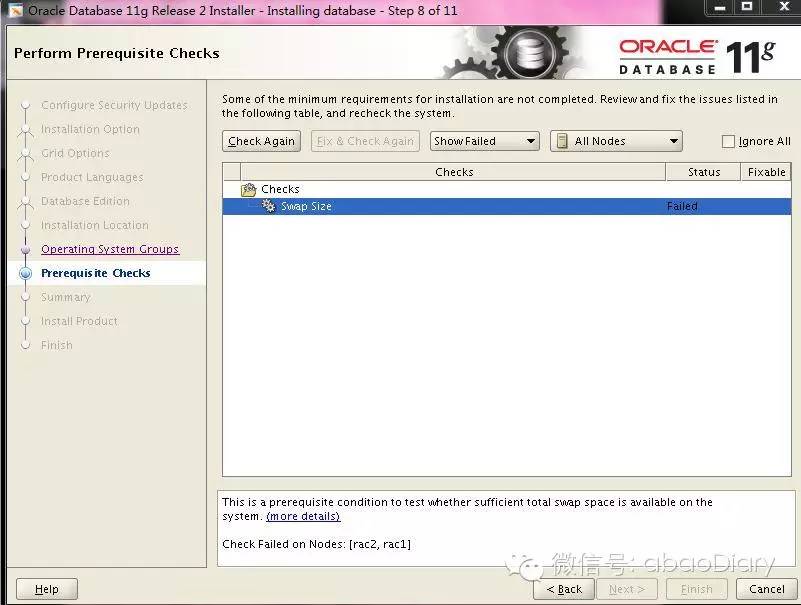The height and width of the screenshot is (605, 801).
Task: Minimize the installer window
Action: (x=720, y=7)
